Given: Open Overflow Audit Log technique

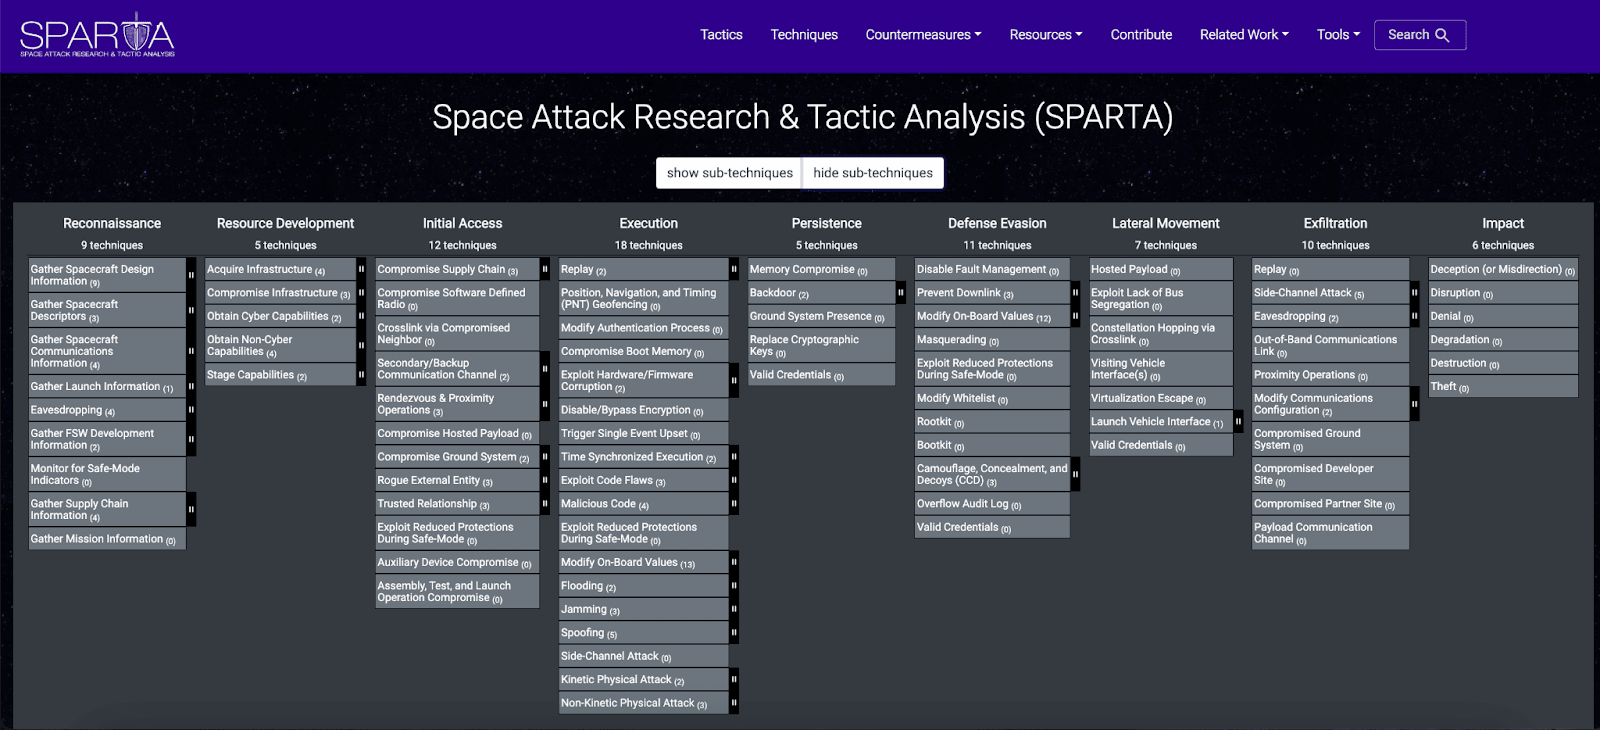Looking at the screenshot, I should tap(992, 504).
